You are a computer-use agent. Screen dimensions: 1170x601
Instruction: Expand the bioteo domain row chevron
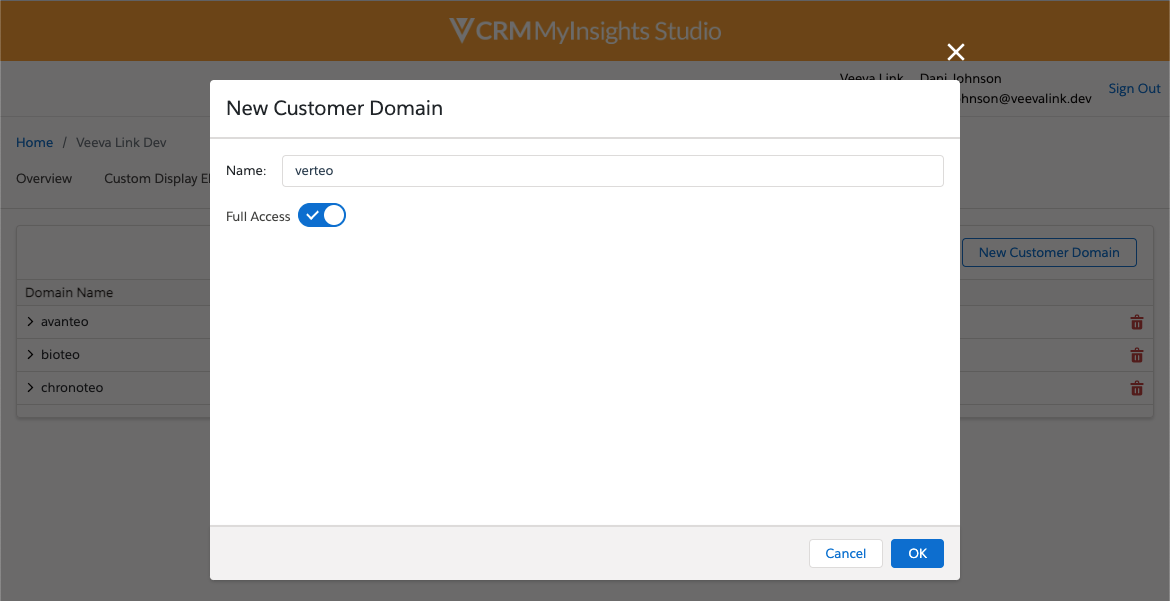point(30,355)
